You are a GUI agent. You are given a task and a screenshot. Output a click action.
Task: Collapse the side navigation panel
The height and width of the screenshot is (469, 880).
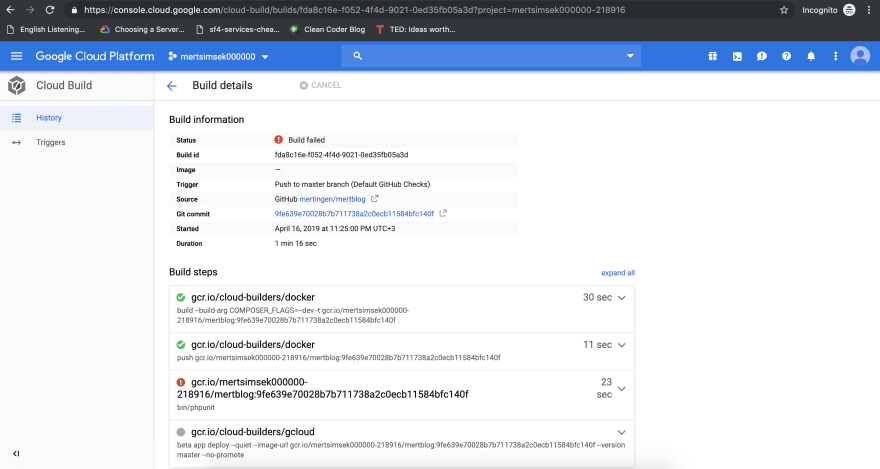(x=16, y=453)
